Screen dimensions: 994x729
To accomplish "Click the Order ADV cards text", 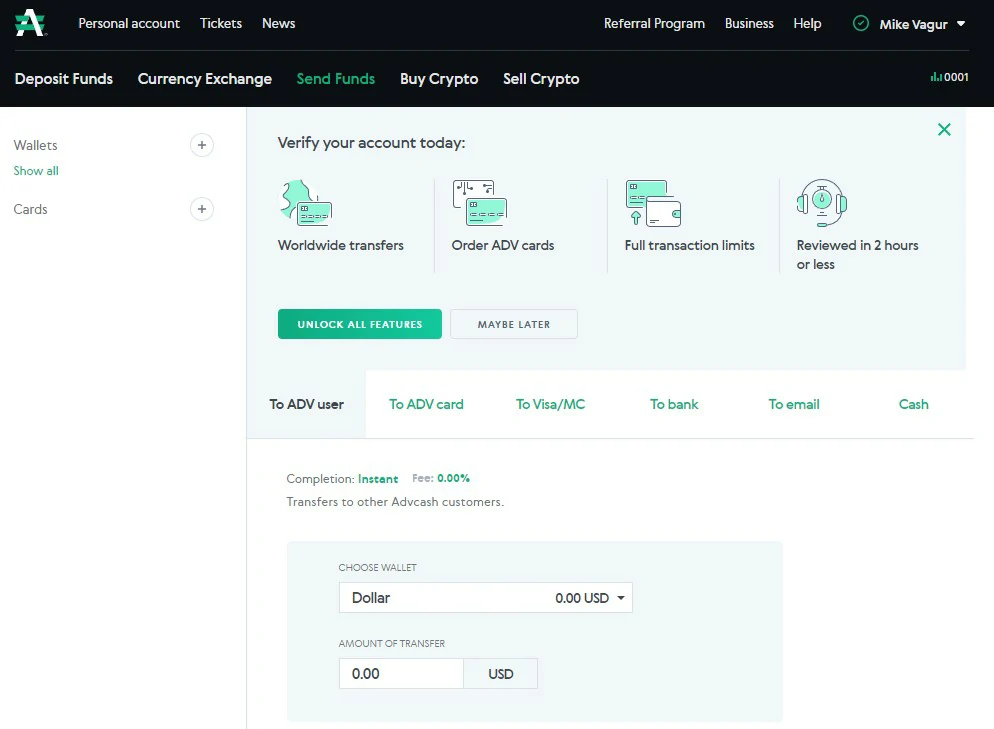I will point(503,245).
